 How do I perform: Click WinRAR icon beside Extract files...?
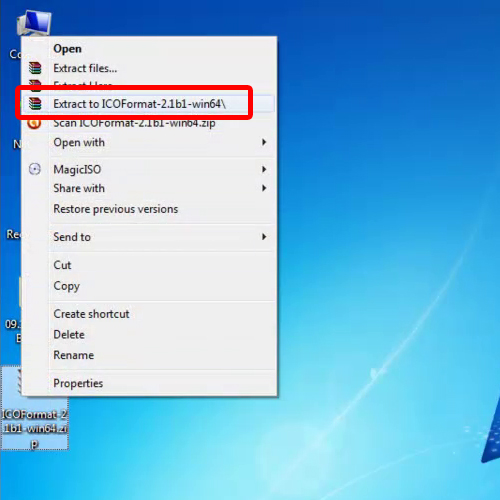click(35, 68)
